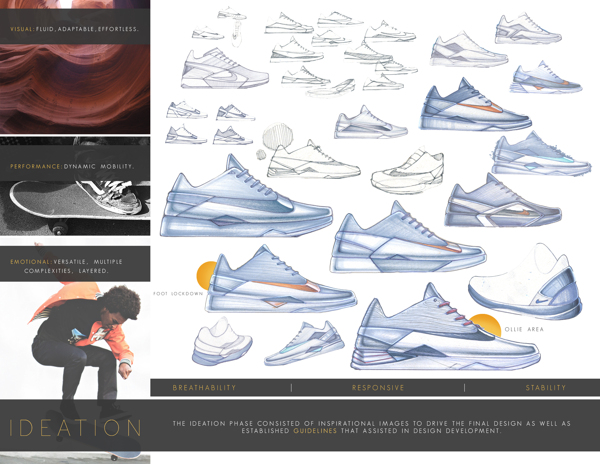Viewport: 600px width, 464px height.
Task: Click the orange circle beside FOOT LOCKDOWN
Action: 206,275
